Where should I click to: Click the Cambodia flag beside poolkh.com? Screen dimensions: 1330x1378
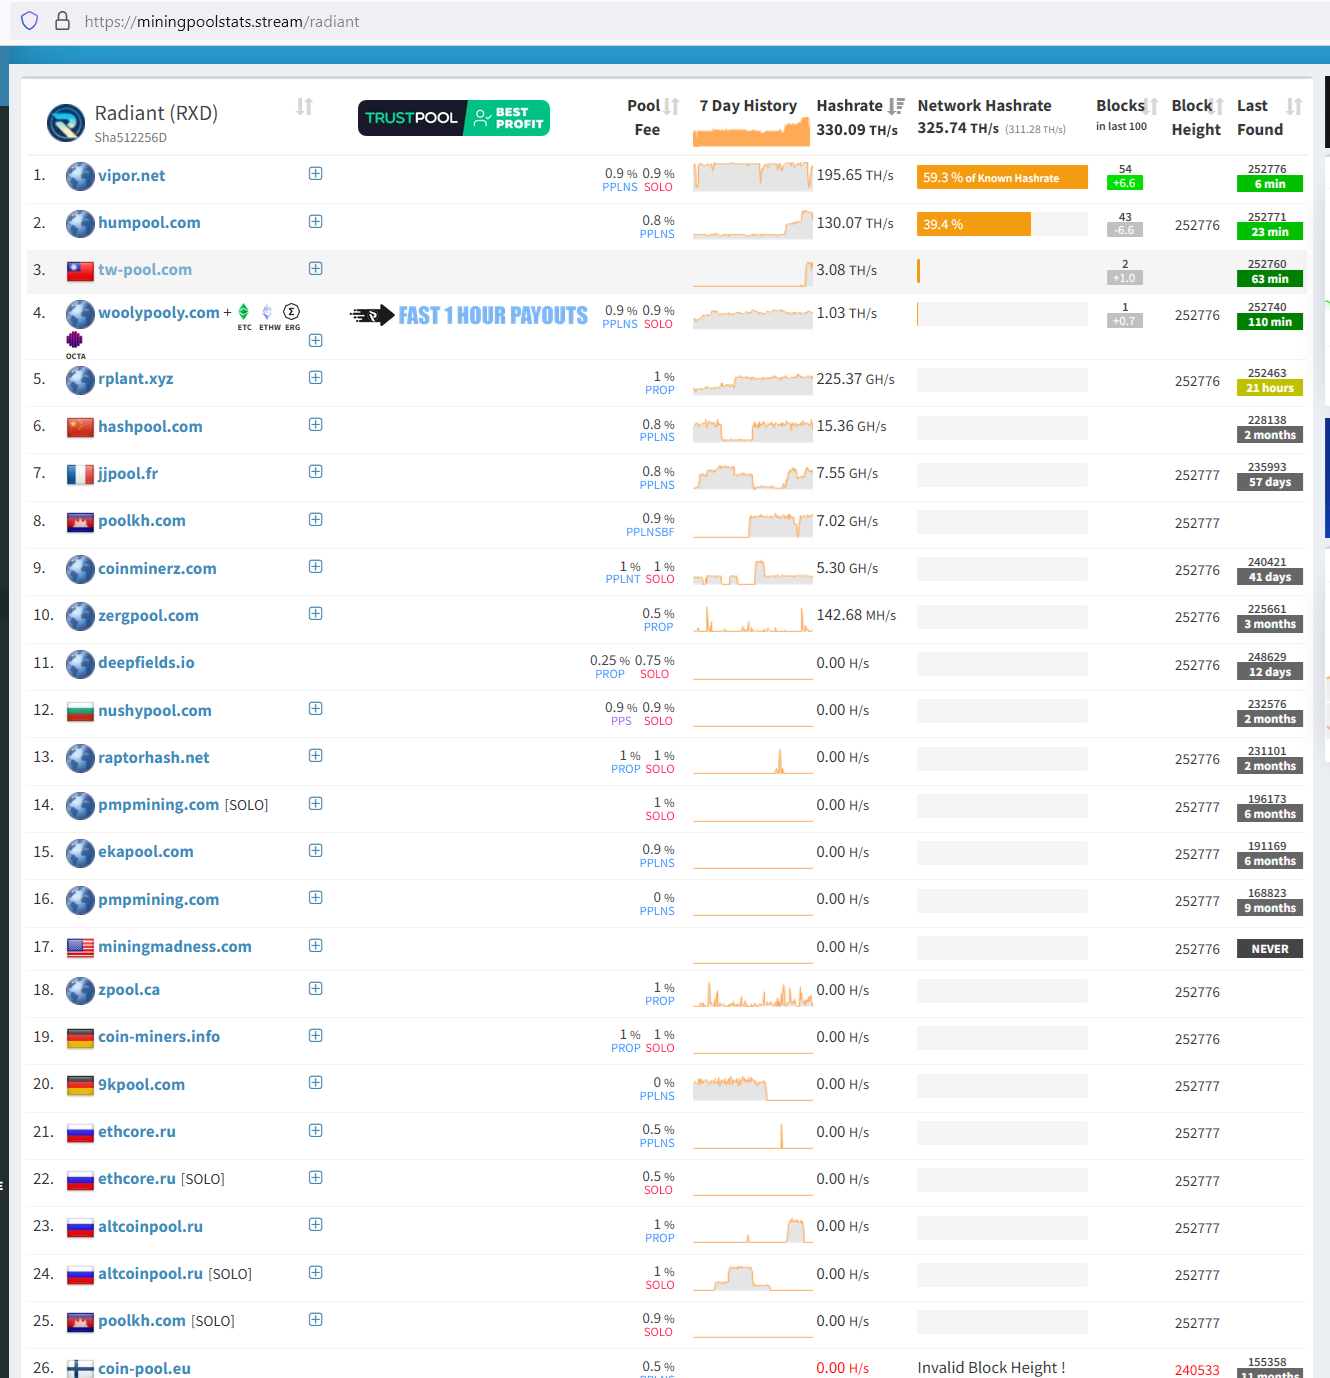point(80,522)
